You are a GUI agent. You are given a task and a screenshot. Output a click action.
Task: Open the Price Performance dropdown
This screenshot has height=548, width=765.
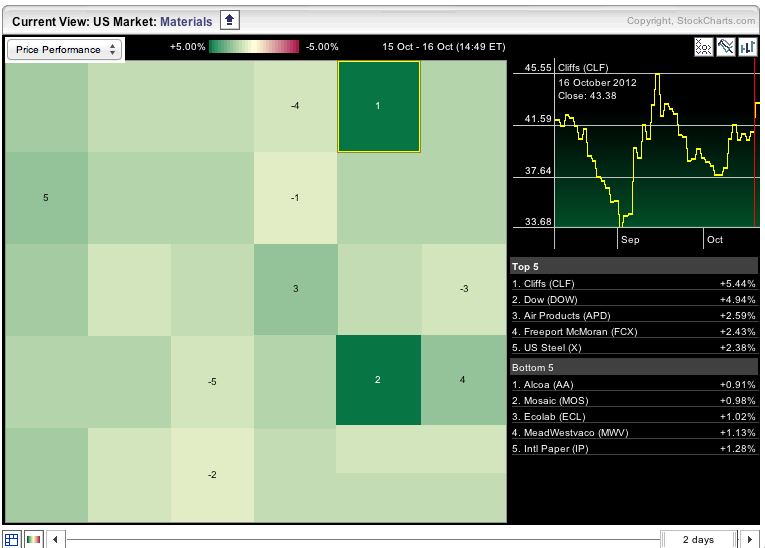click(64, 49)
